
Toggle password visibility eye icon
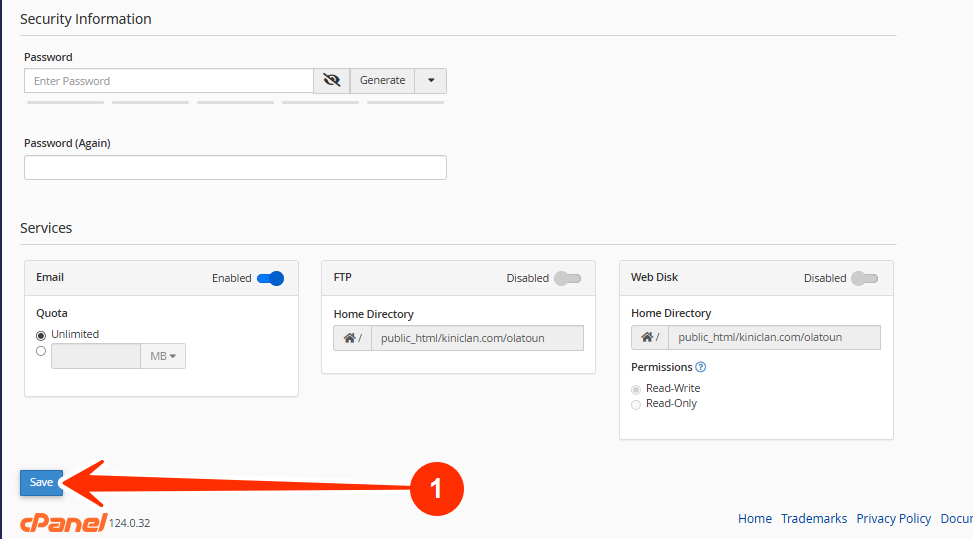tap(332, 81)
